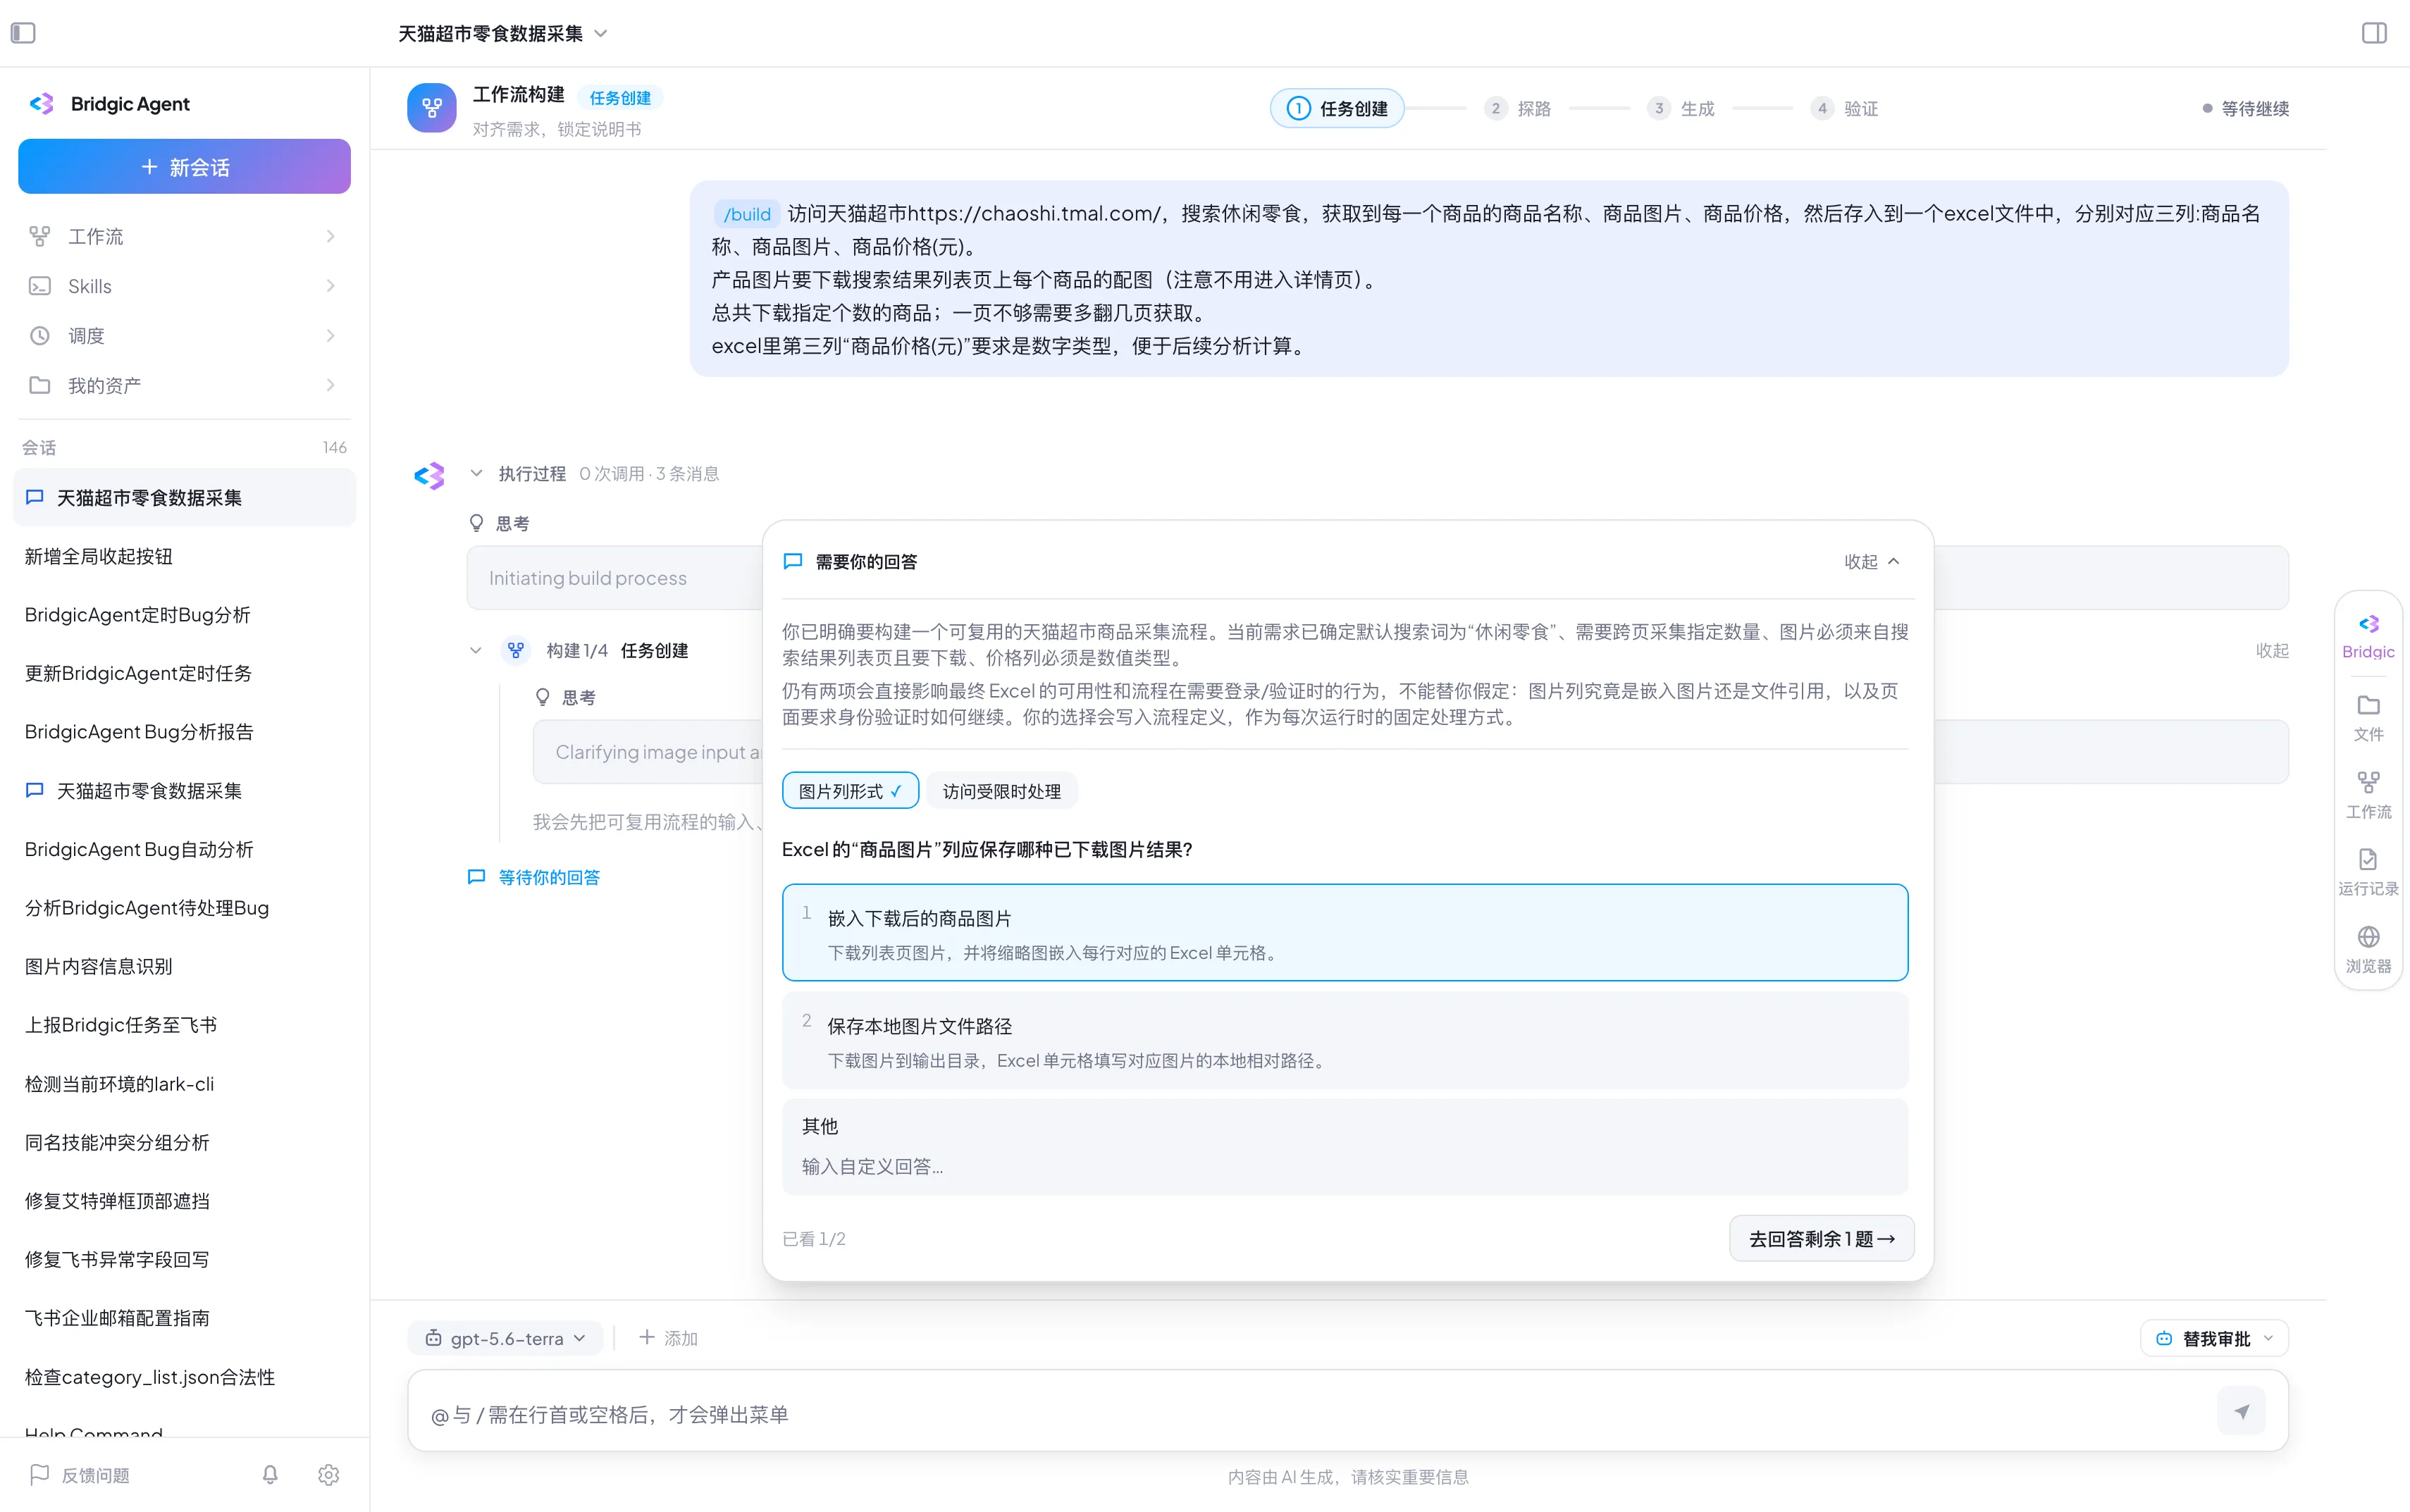2410x1512 pixels.
Task: Open 检测当前环境的lark-cli conversation
Action: [x=184, y=1083]
